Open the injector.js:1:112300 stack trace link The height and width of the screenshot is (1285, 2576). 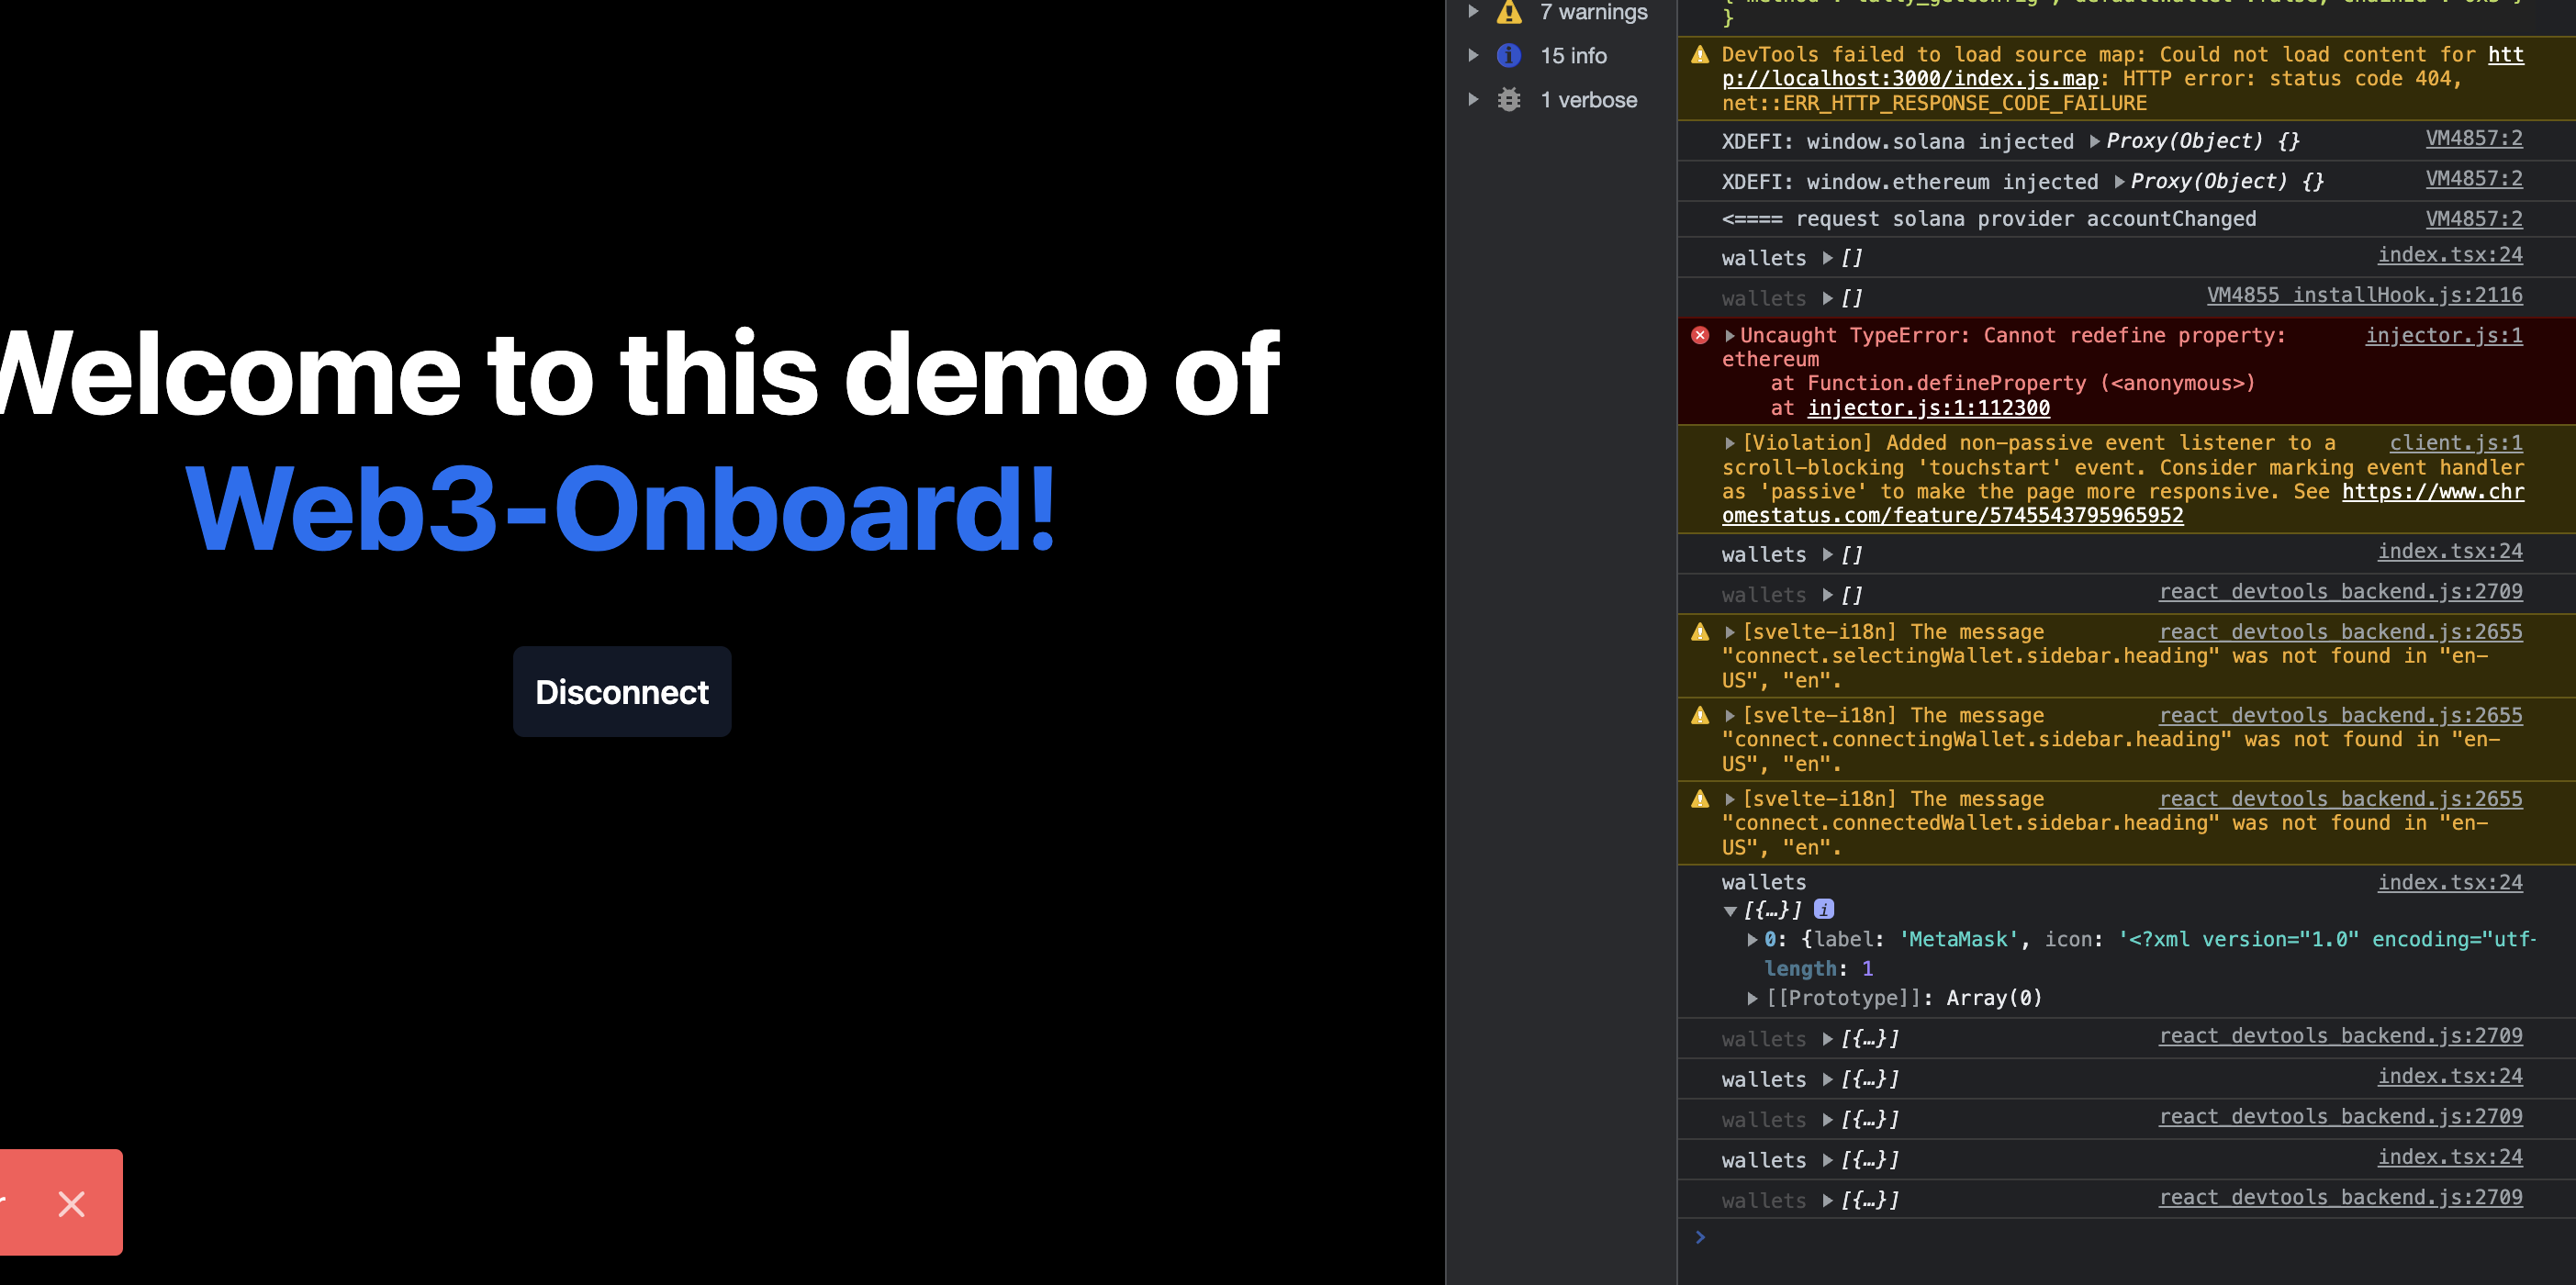1928,408
